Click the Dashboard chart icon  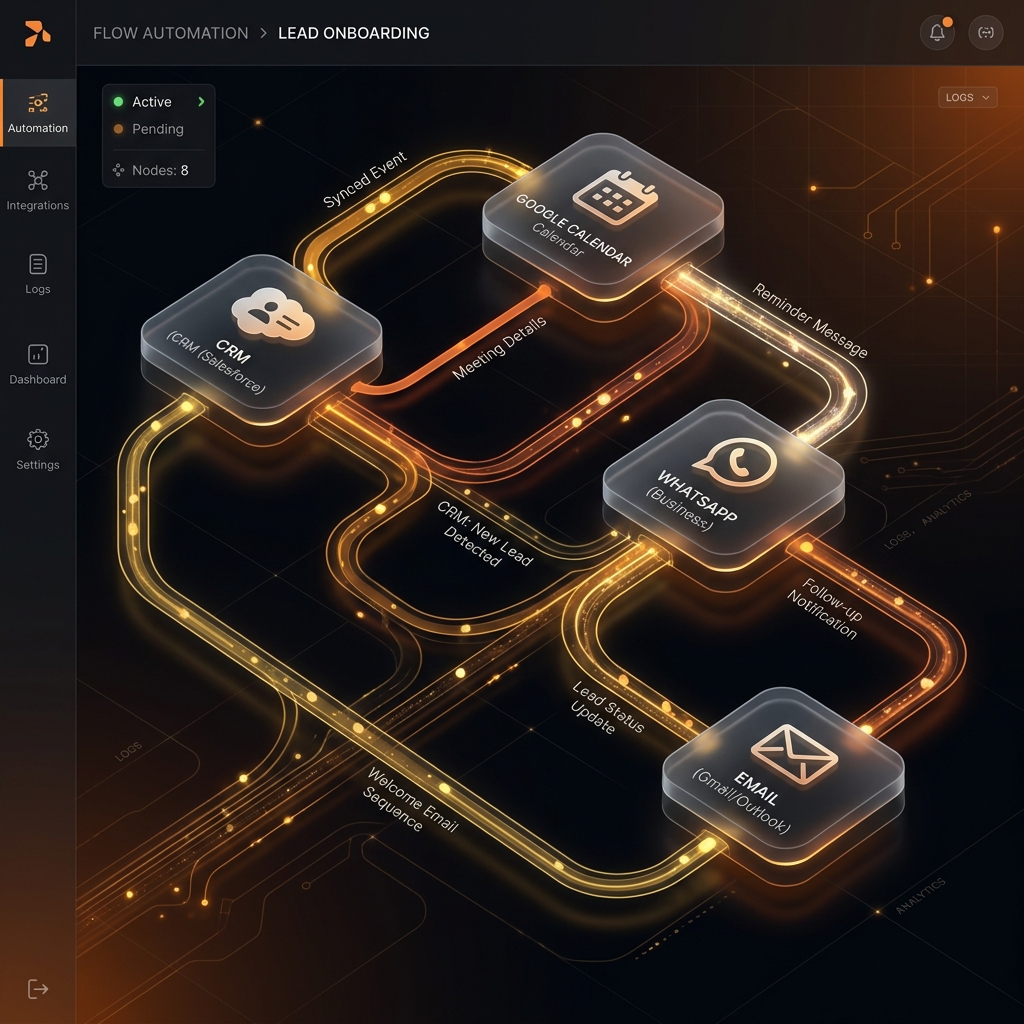point(38,354)
